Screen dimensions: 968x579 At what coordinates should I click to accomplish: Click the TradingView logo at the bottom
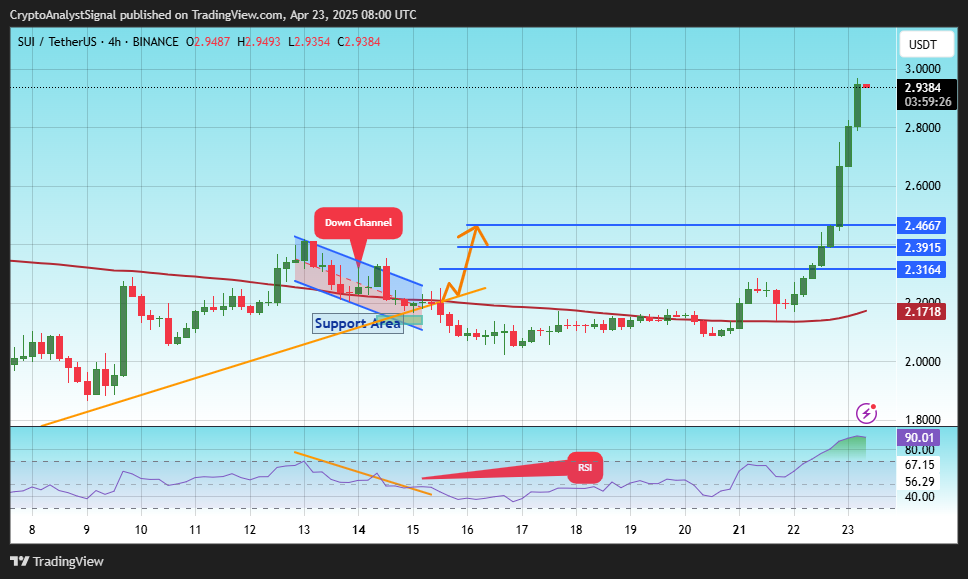click(x=57, y=561)
